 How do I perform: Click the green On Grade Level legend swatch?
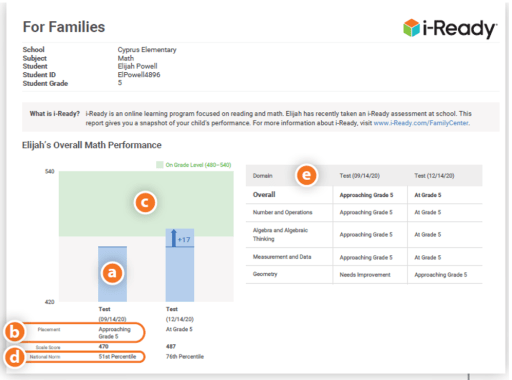point(160,165)
